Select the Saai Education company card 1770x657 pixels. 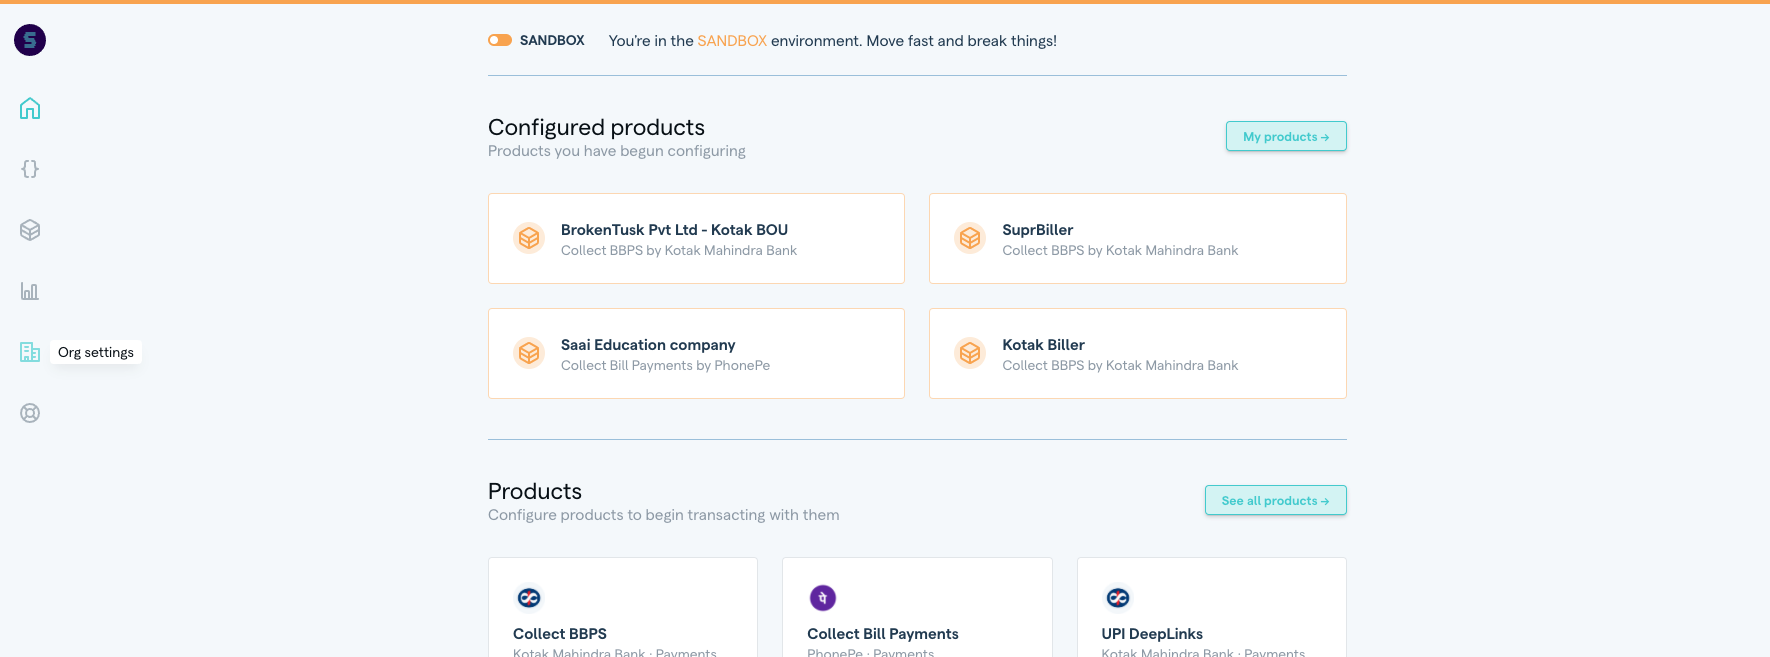[x=696, y=353]
